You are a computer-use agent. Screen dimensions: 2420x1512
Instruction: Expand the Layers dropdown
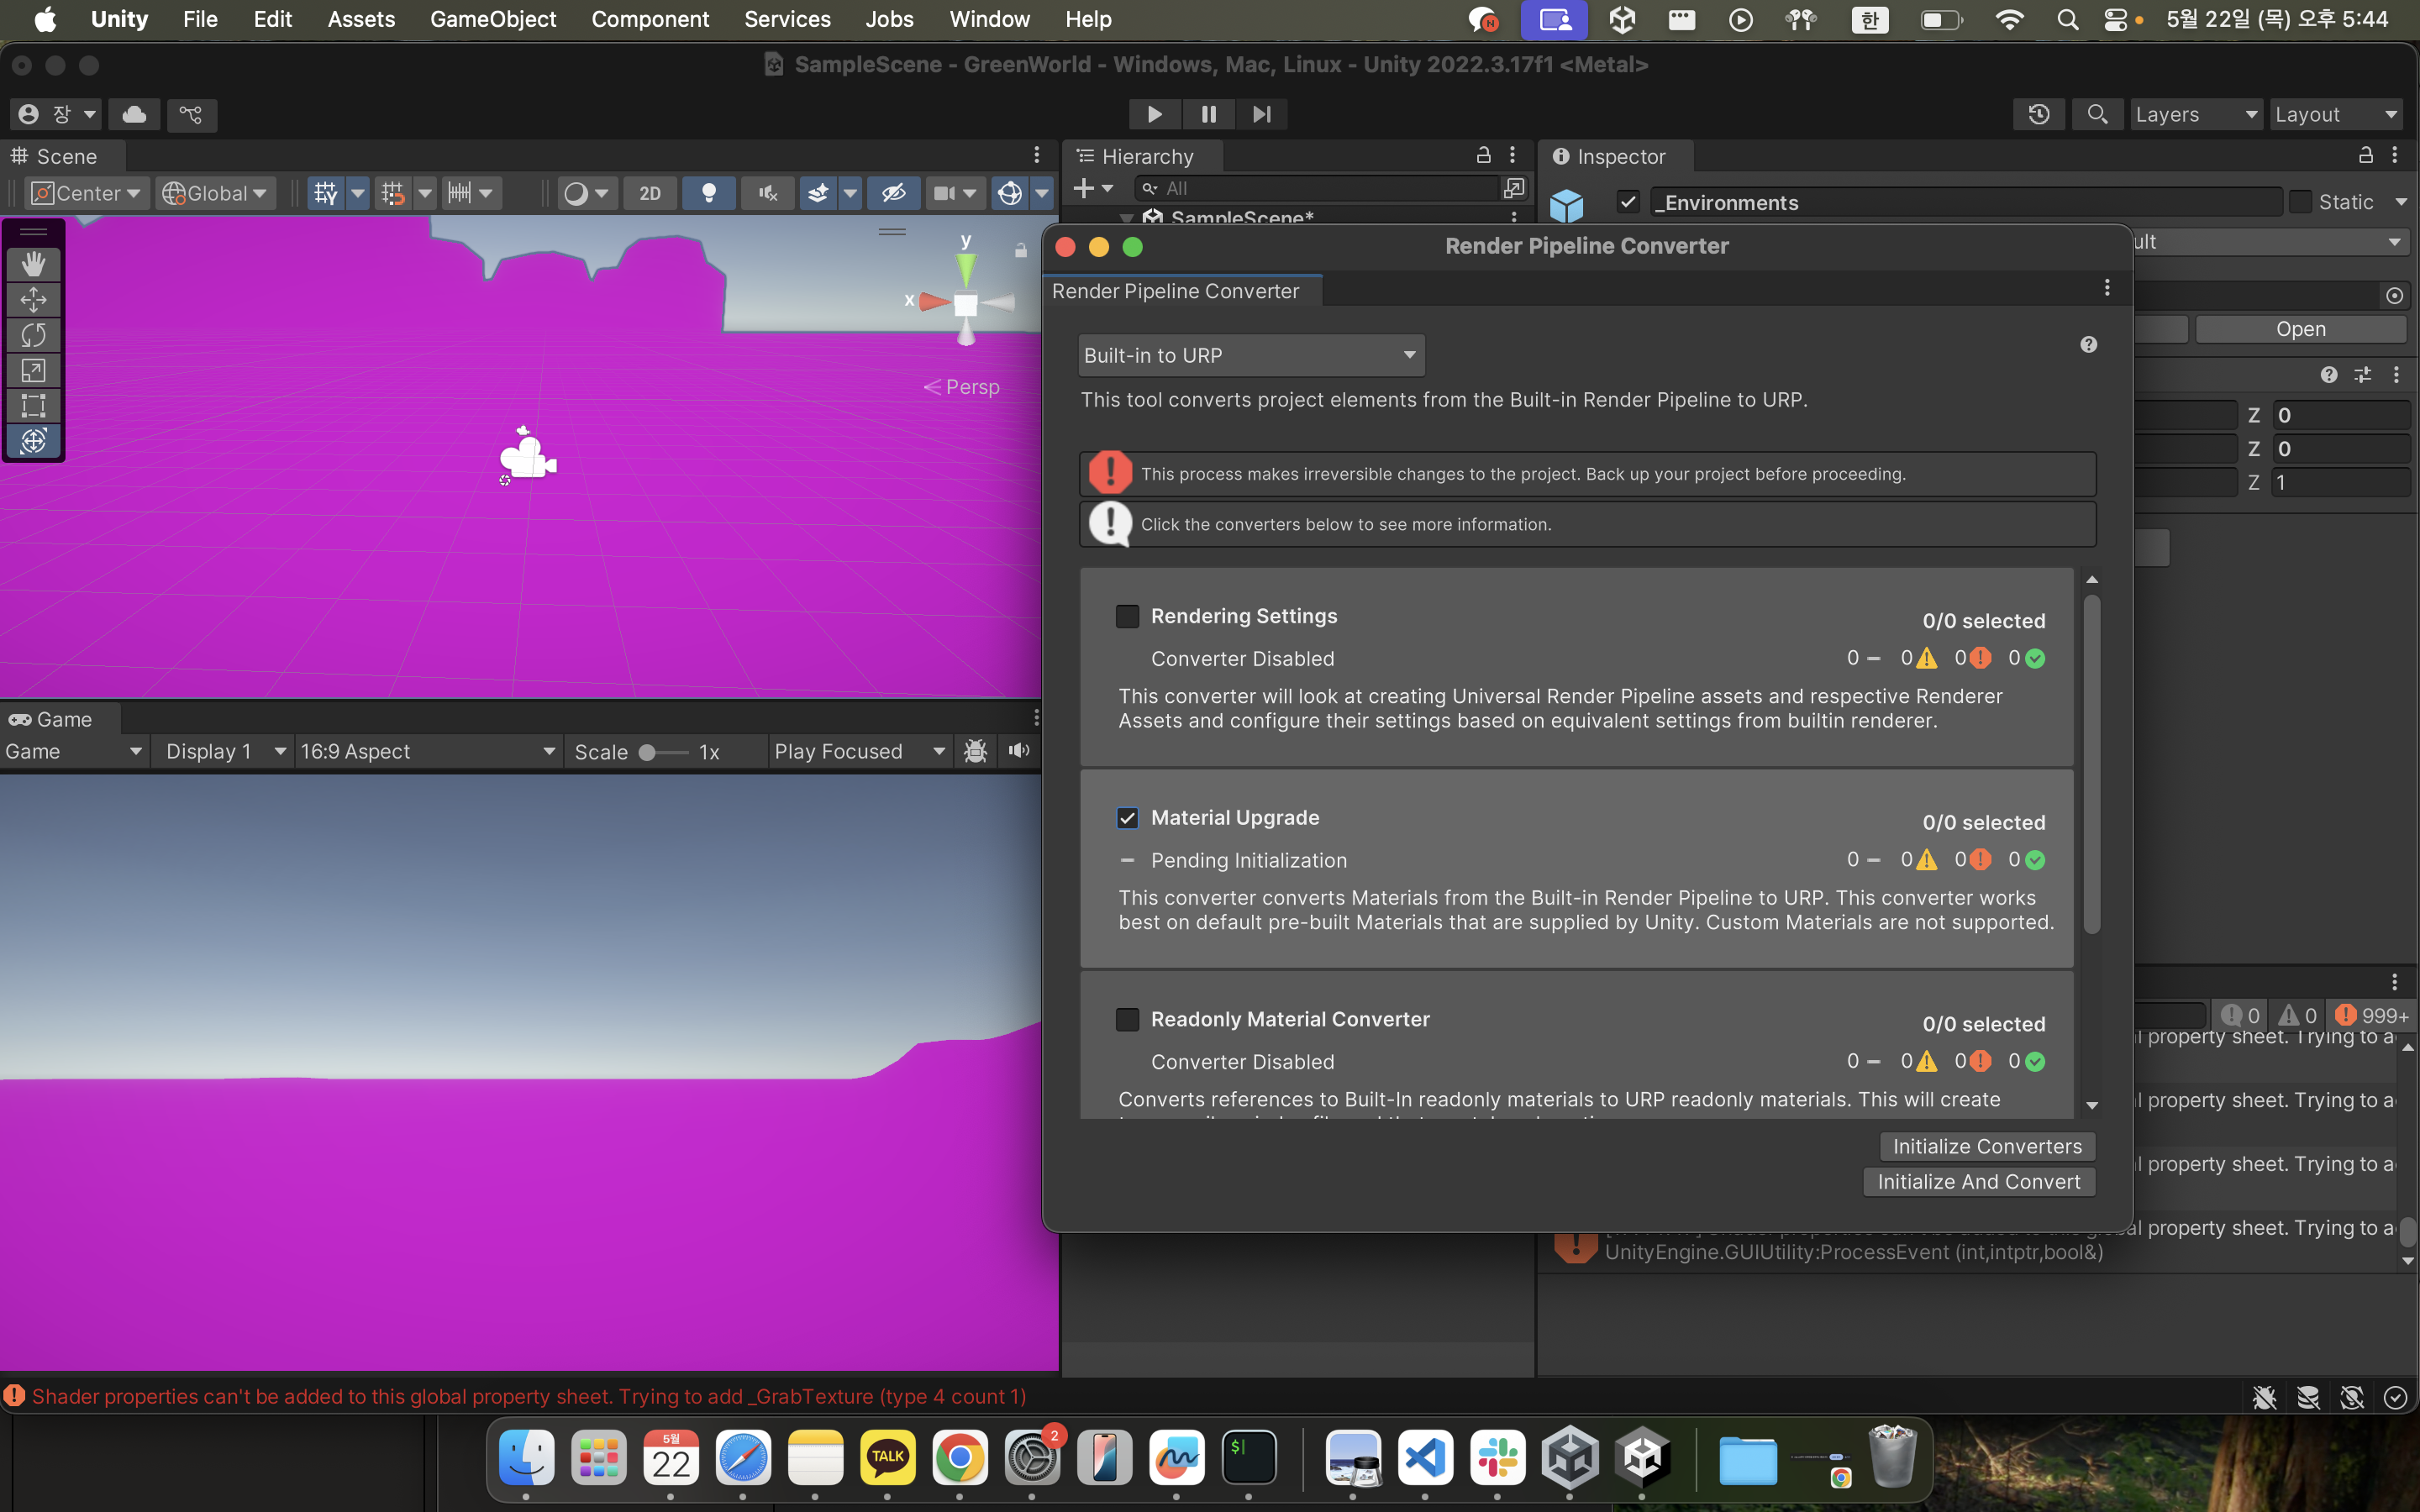click(2195, 114)
